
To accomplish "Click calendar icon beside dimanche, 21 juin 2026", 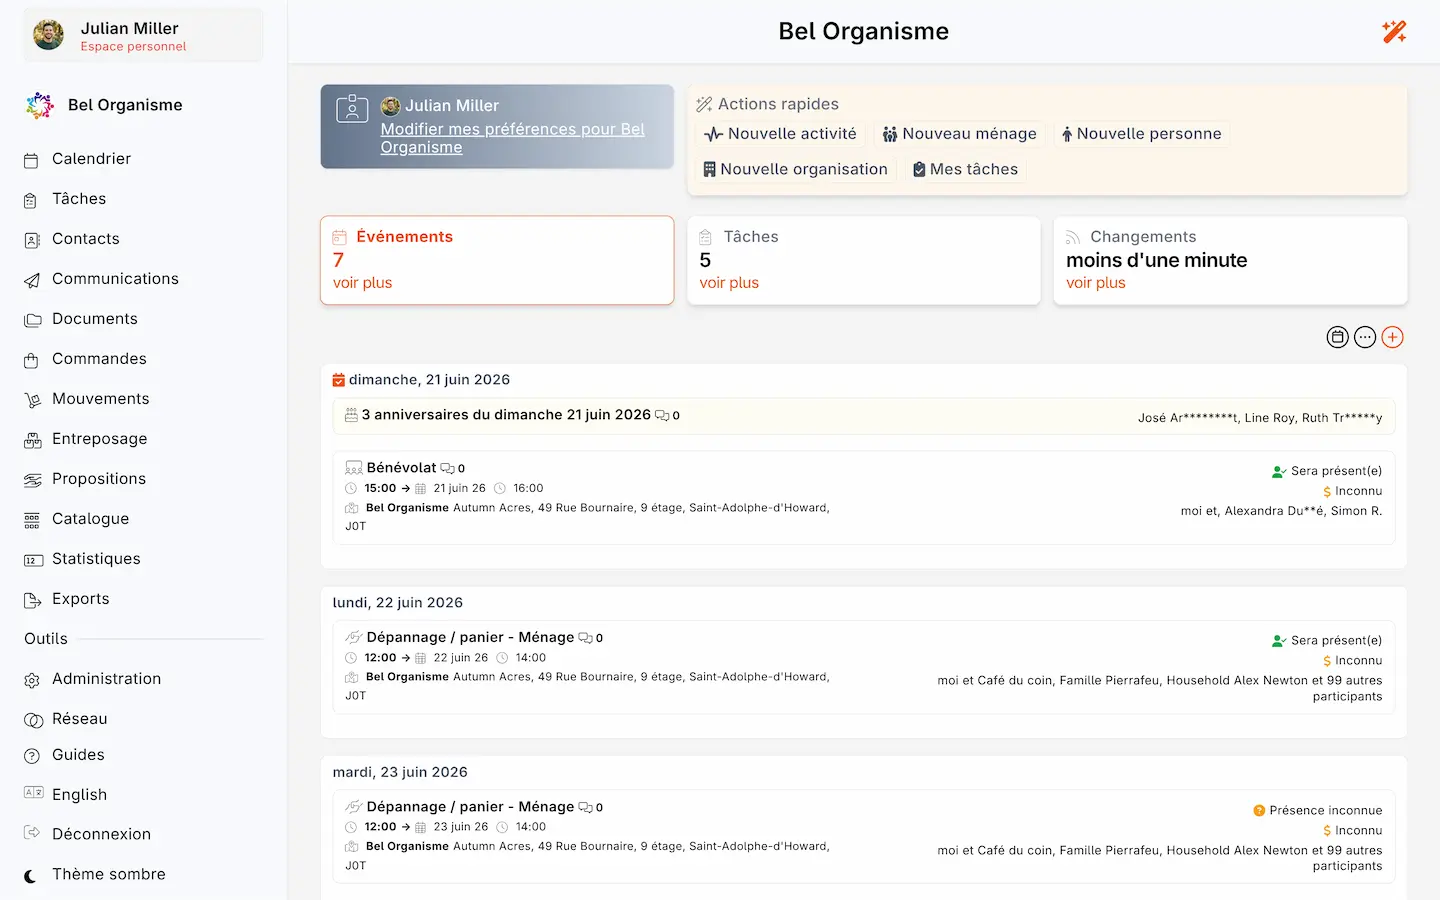I will tap(339, 380).
